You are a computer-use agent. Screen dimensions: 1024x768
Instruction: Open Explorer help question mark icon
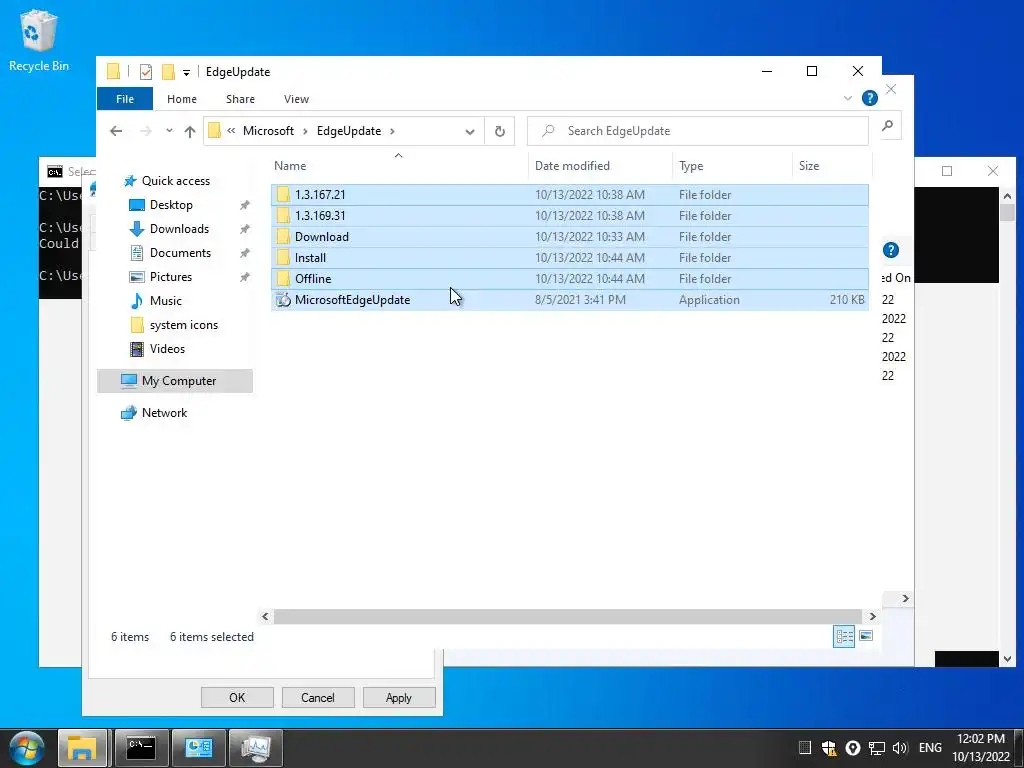pos(869,99)
